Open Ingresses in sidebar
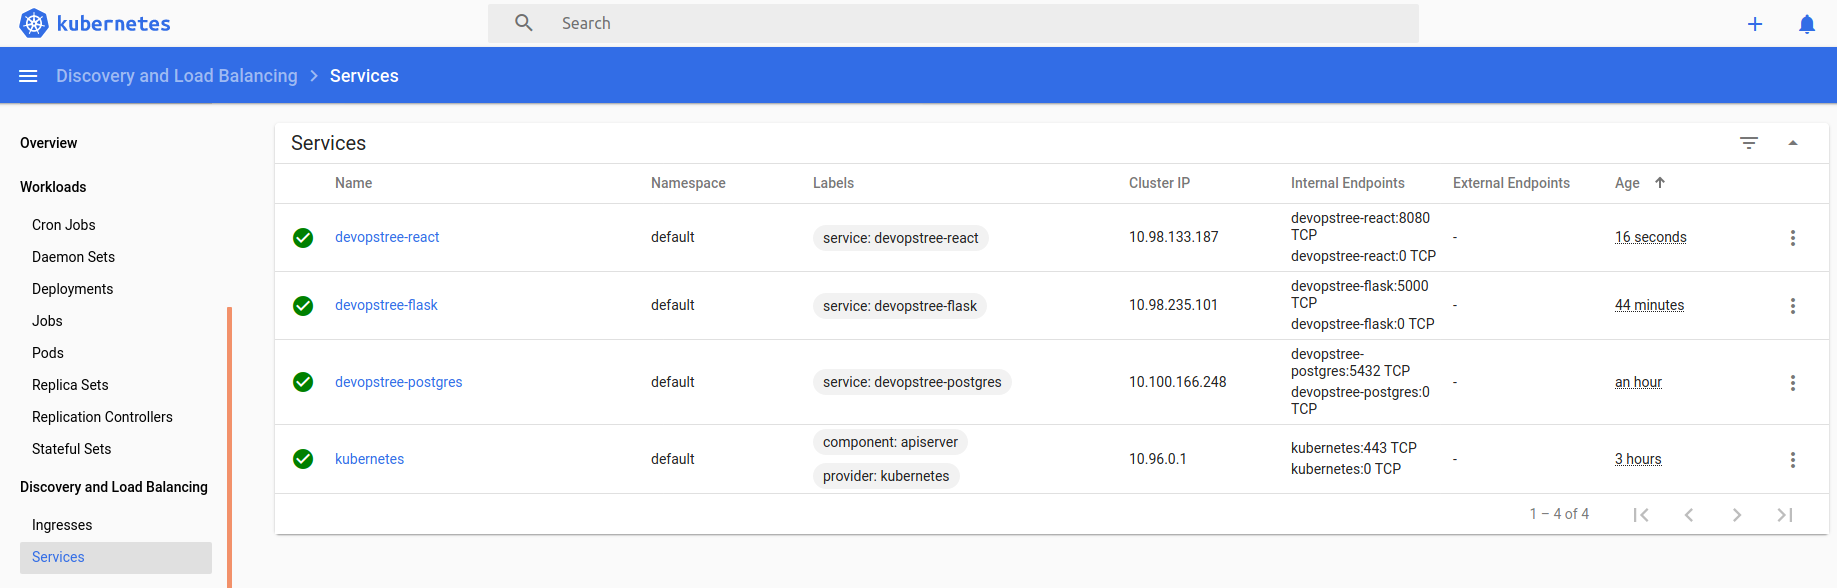Viewport: 1837px width, 588px height. [62, 525]
